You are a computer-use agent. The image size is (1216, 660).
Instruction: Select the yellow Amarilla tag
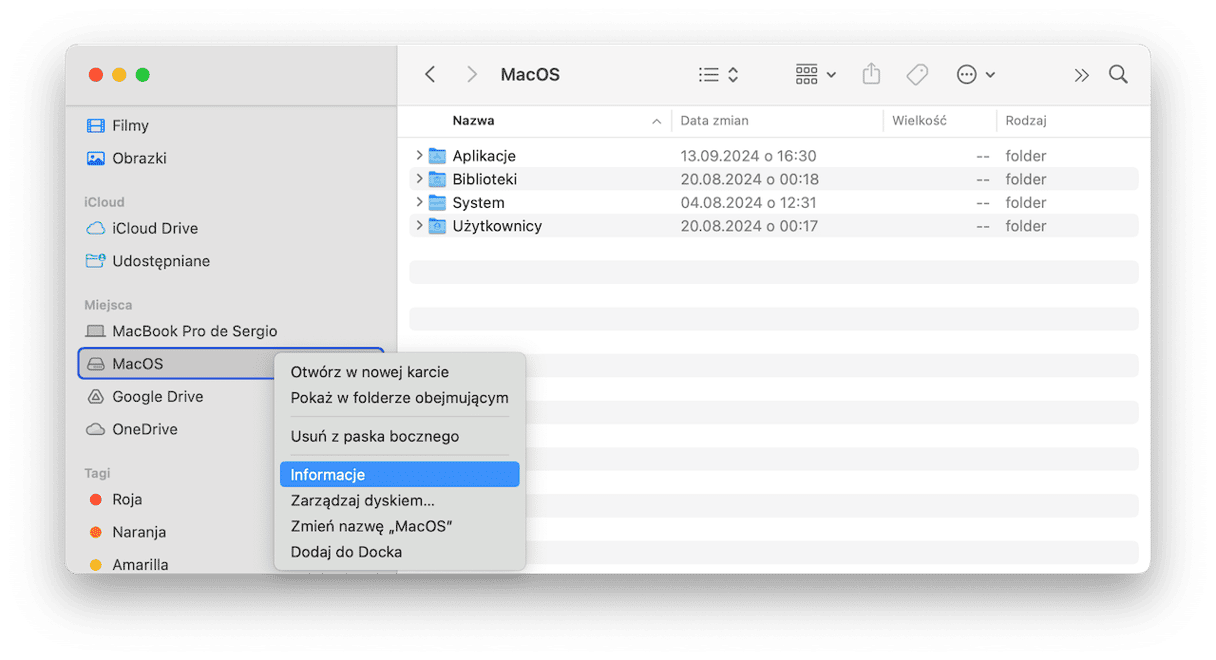96,565
